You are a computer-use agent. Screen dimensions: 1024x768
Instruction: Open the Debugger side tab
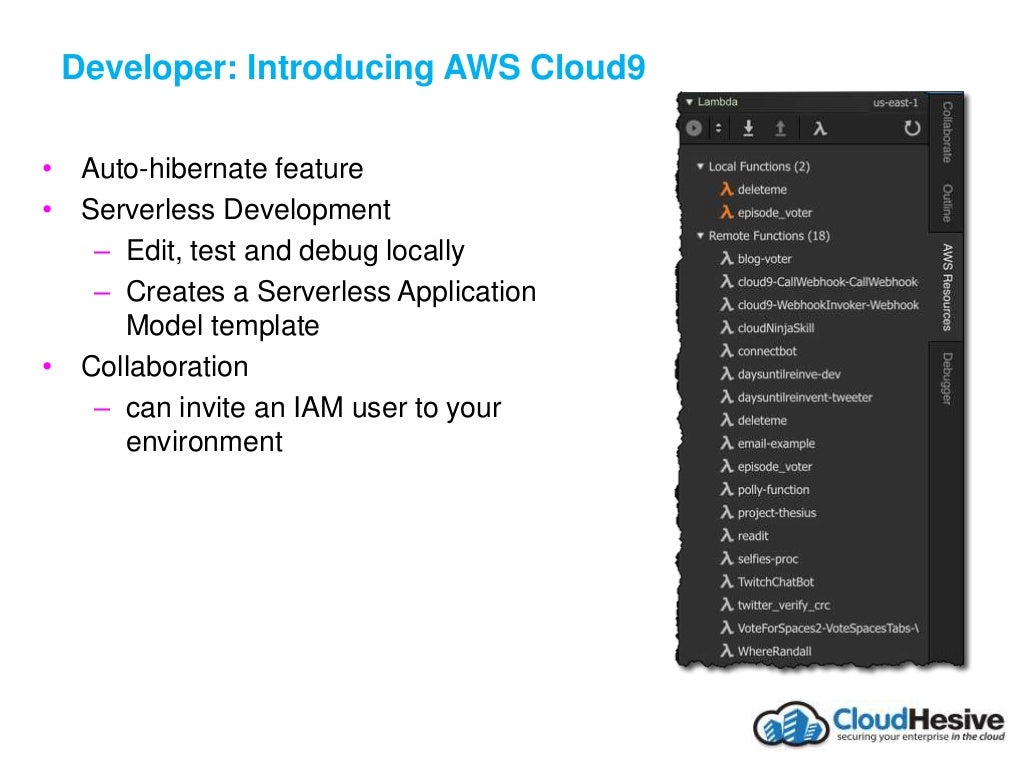946,379
